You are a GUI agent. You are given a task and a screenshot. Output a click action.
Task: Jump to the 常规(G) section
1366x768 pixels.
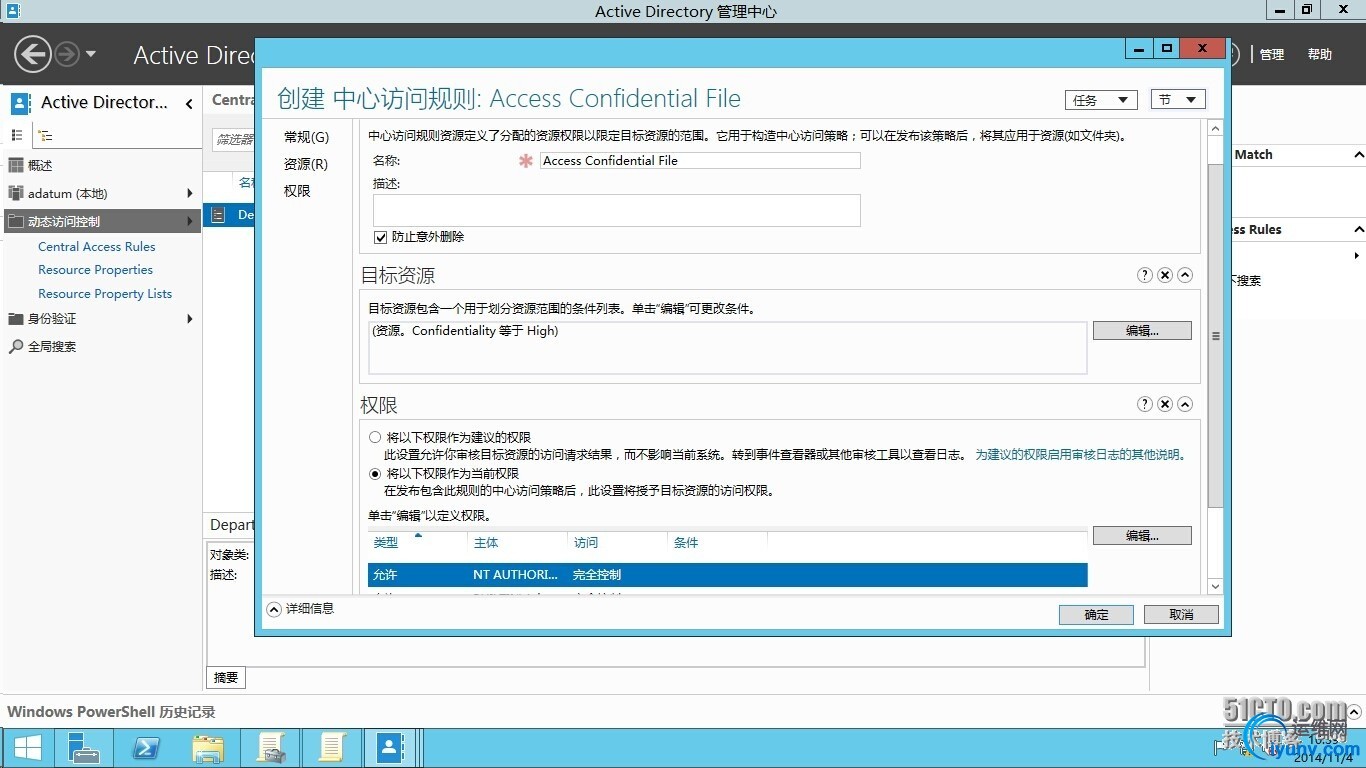coord(306,137)
